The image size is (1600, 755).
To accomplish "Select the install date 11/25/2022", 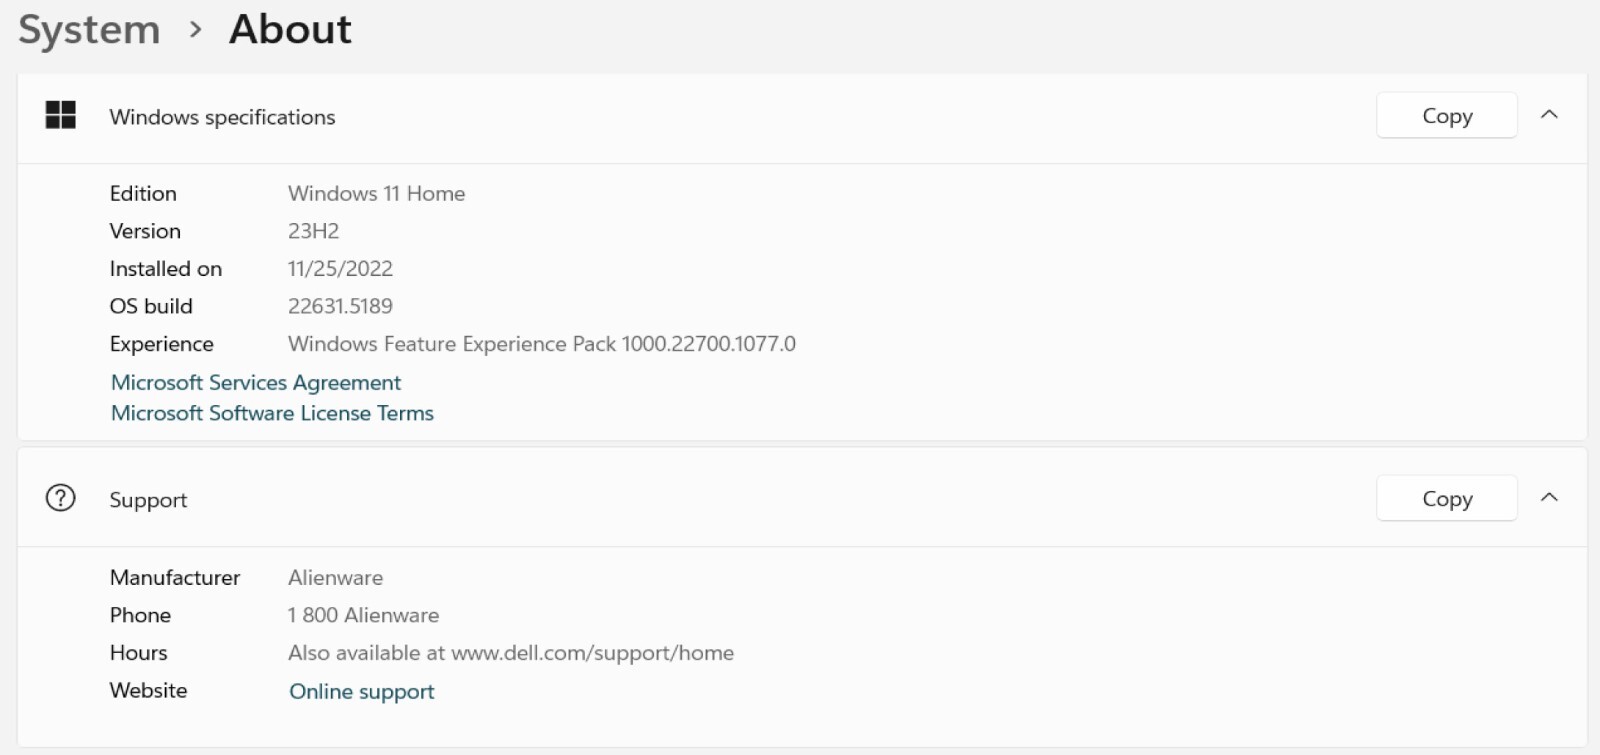I will 340,269.
